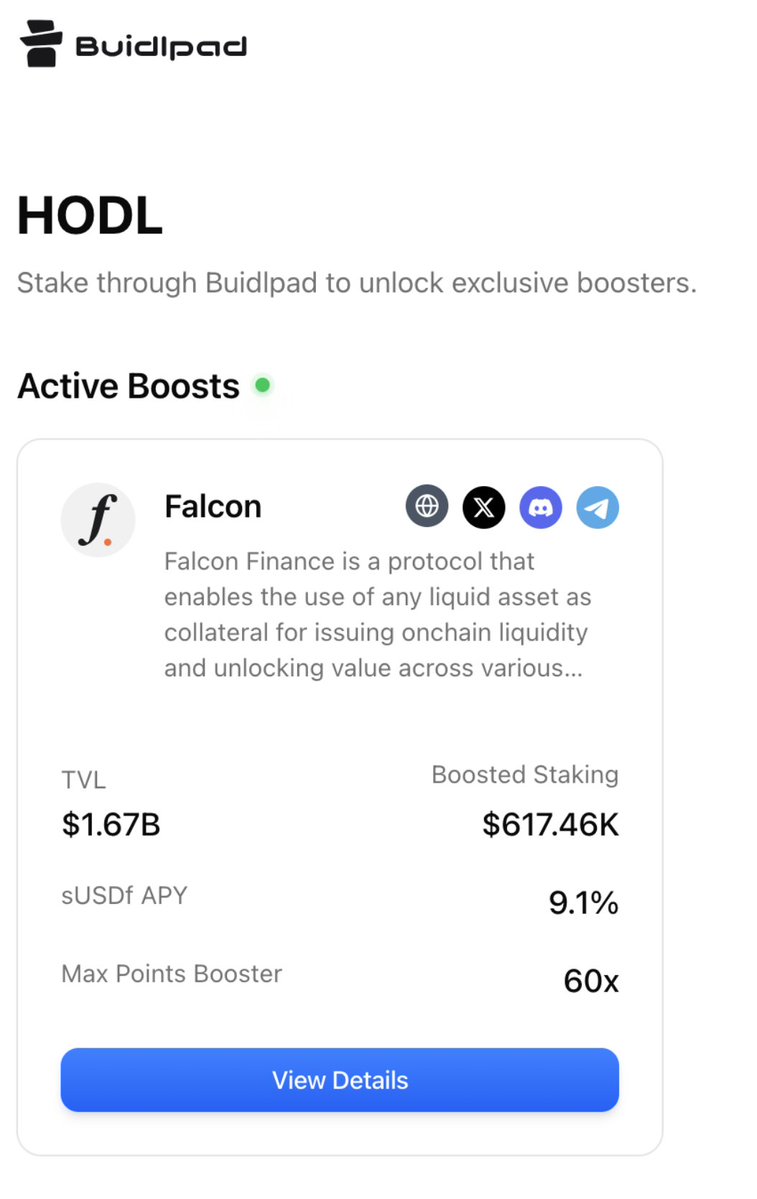Click the $617.46K Boosted Staking value
The image size is (757, 1199).
[550, 824]
